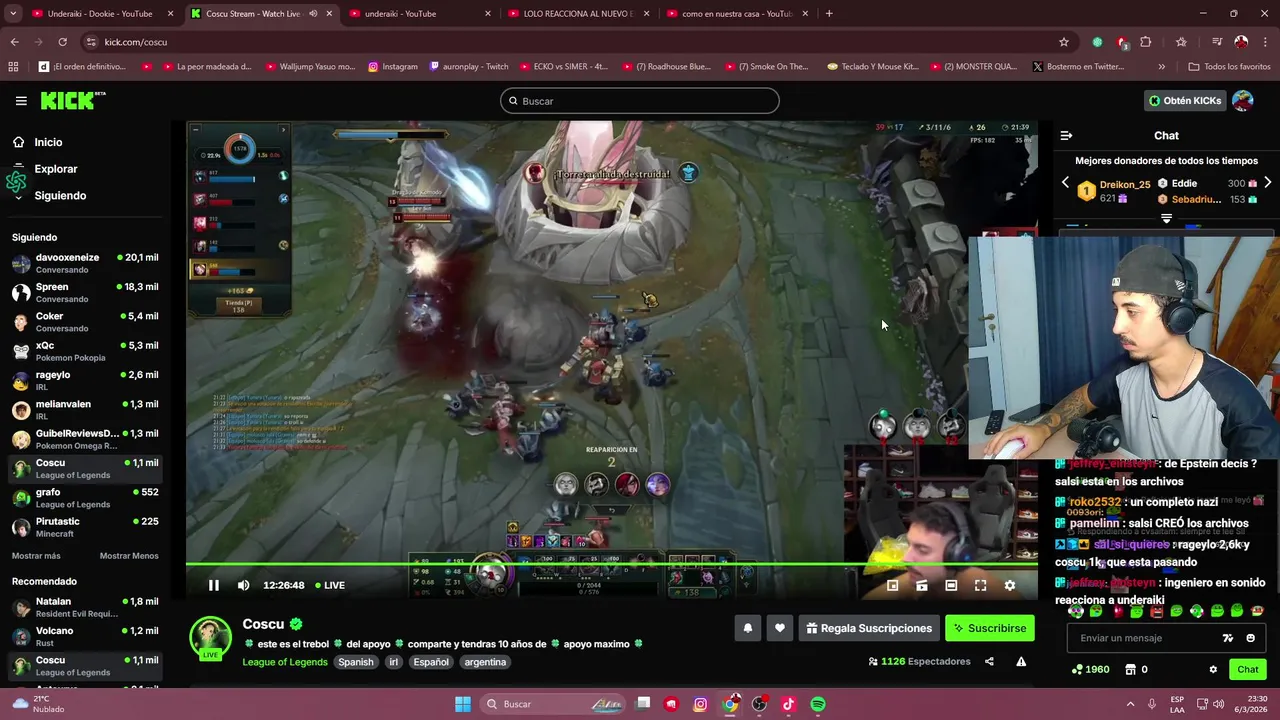Toggle chat translation icon in message box
Screen dimensions: 1280x720
(x=1228, y=638)
